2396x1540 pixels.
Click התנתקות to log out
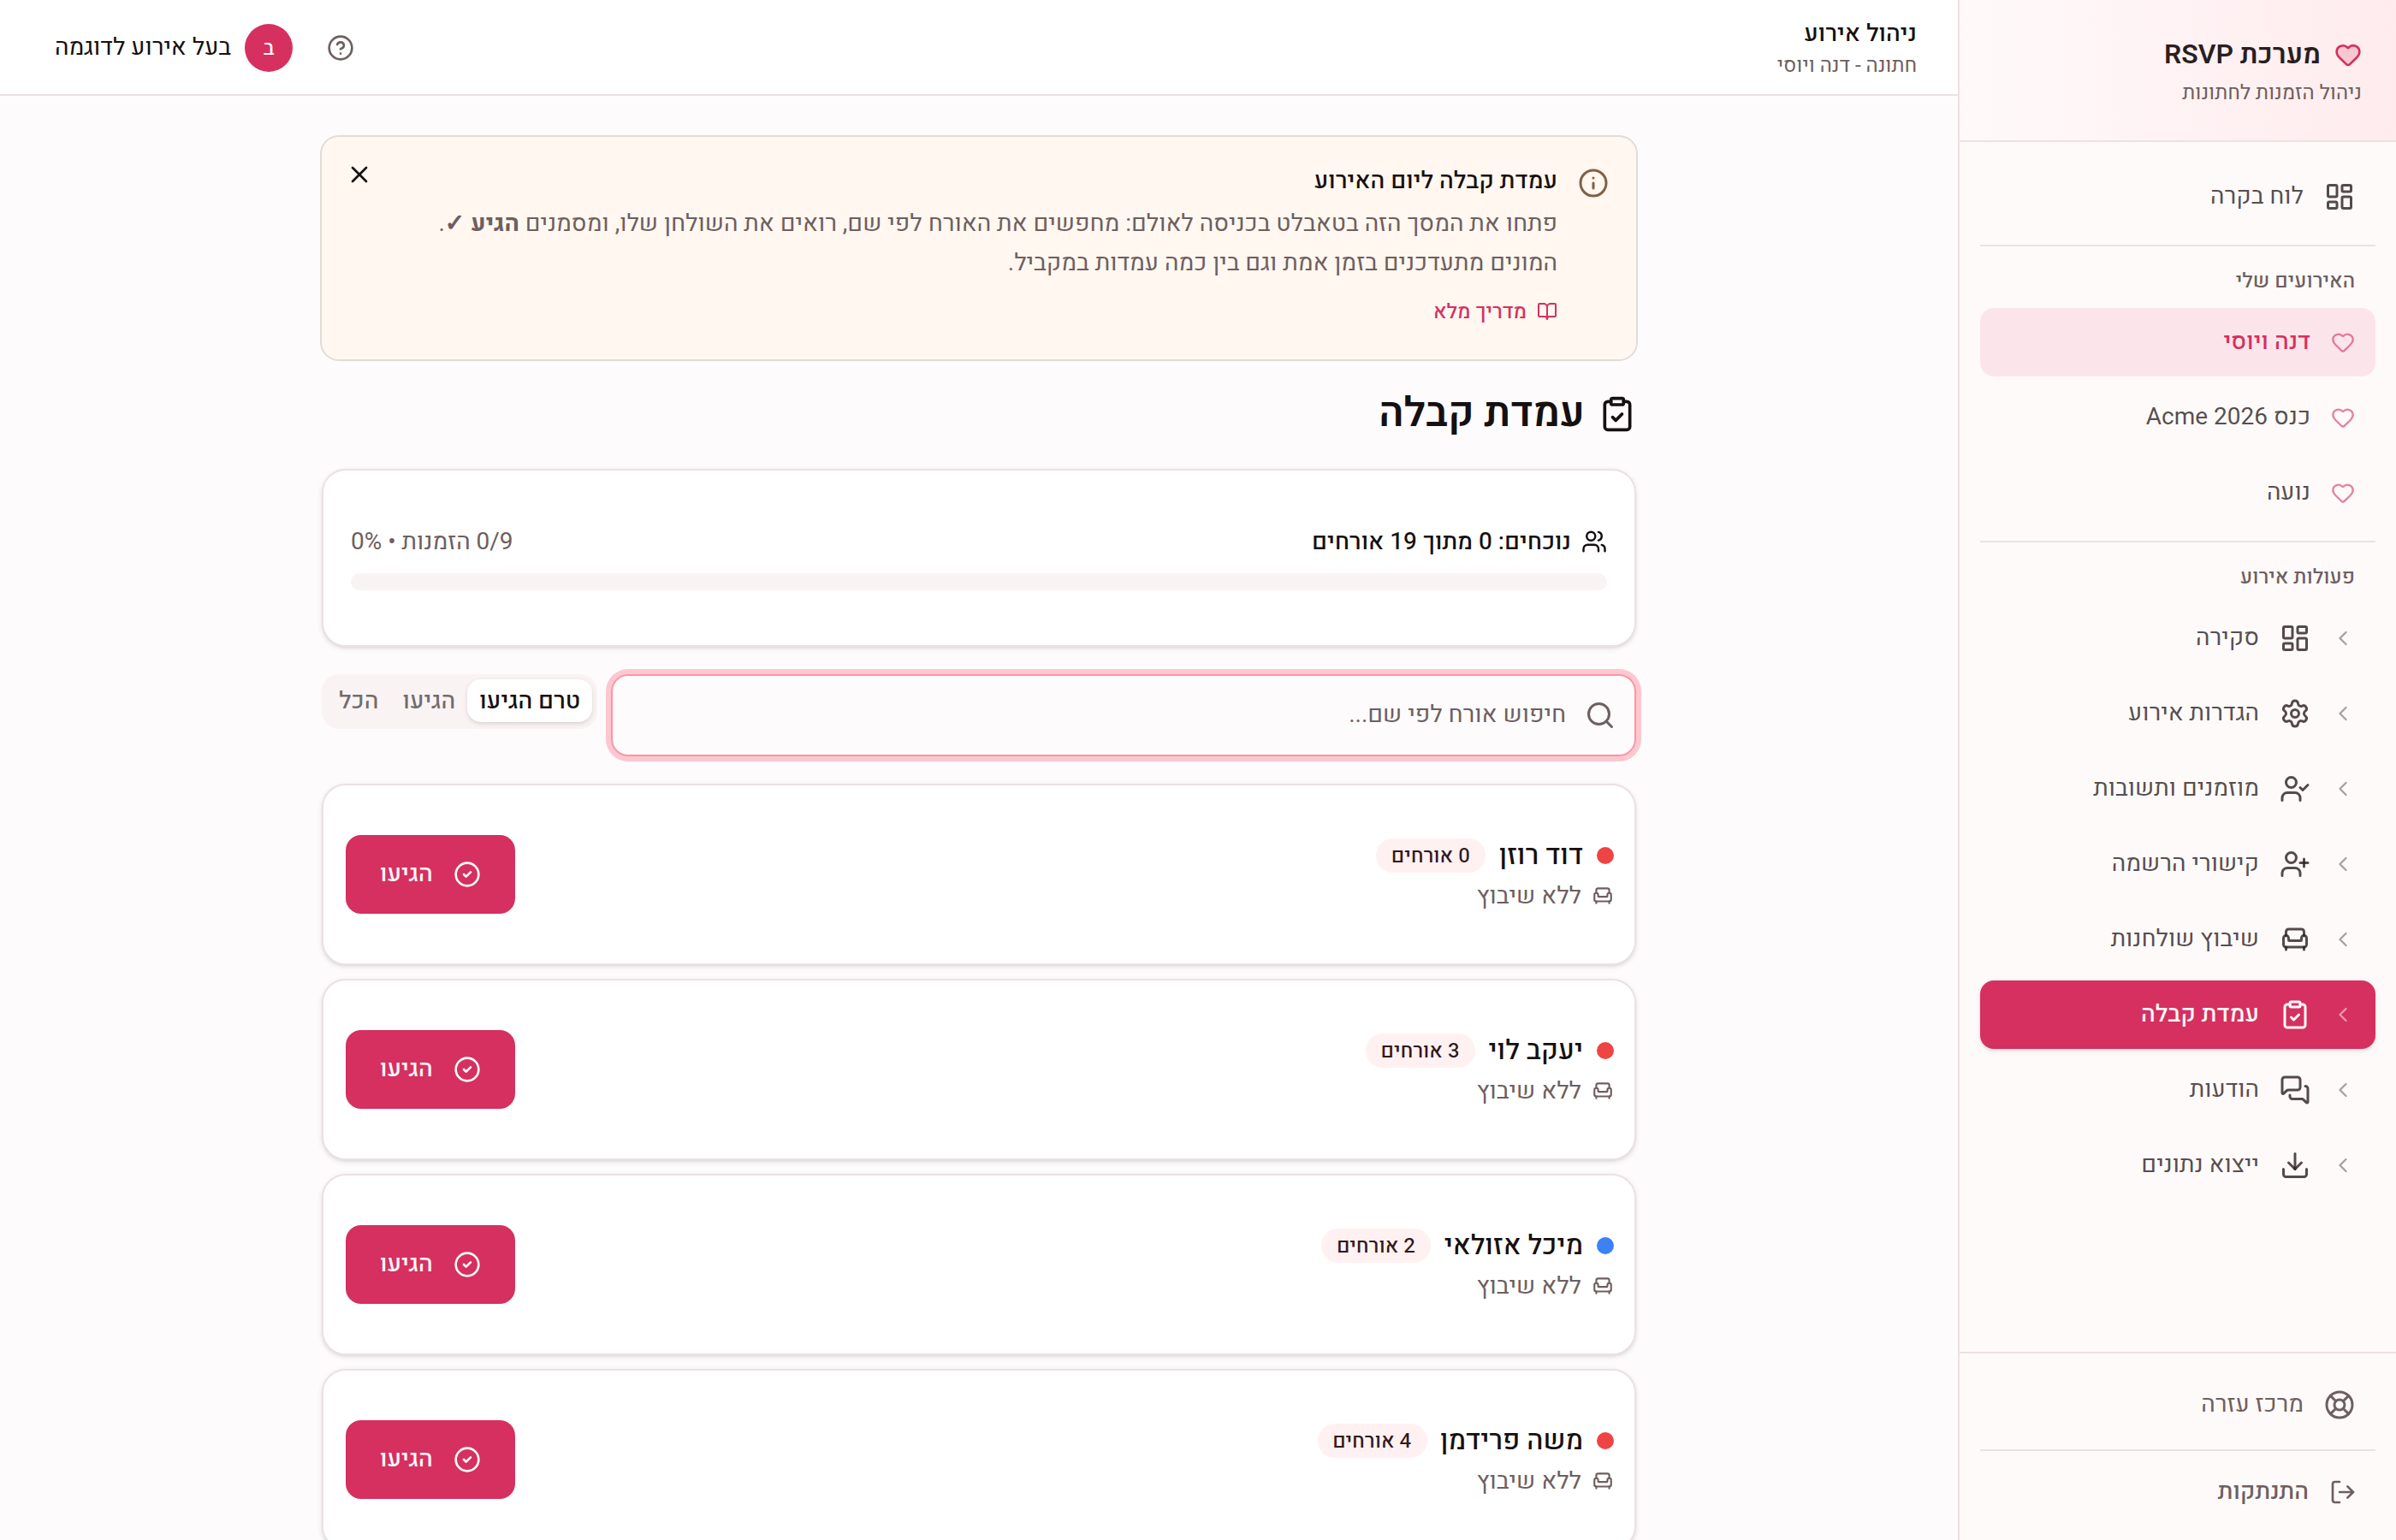(x=2178, y=1491)
